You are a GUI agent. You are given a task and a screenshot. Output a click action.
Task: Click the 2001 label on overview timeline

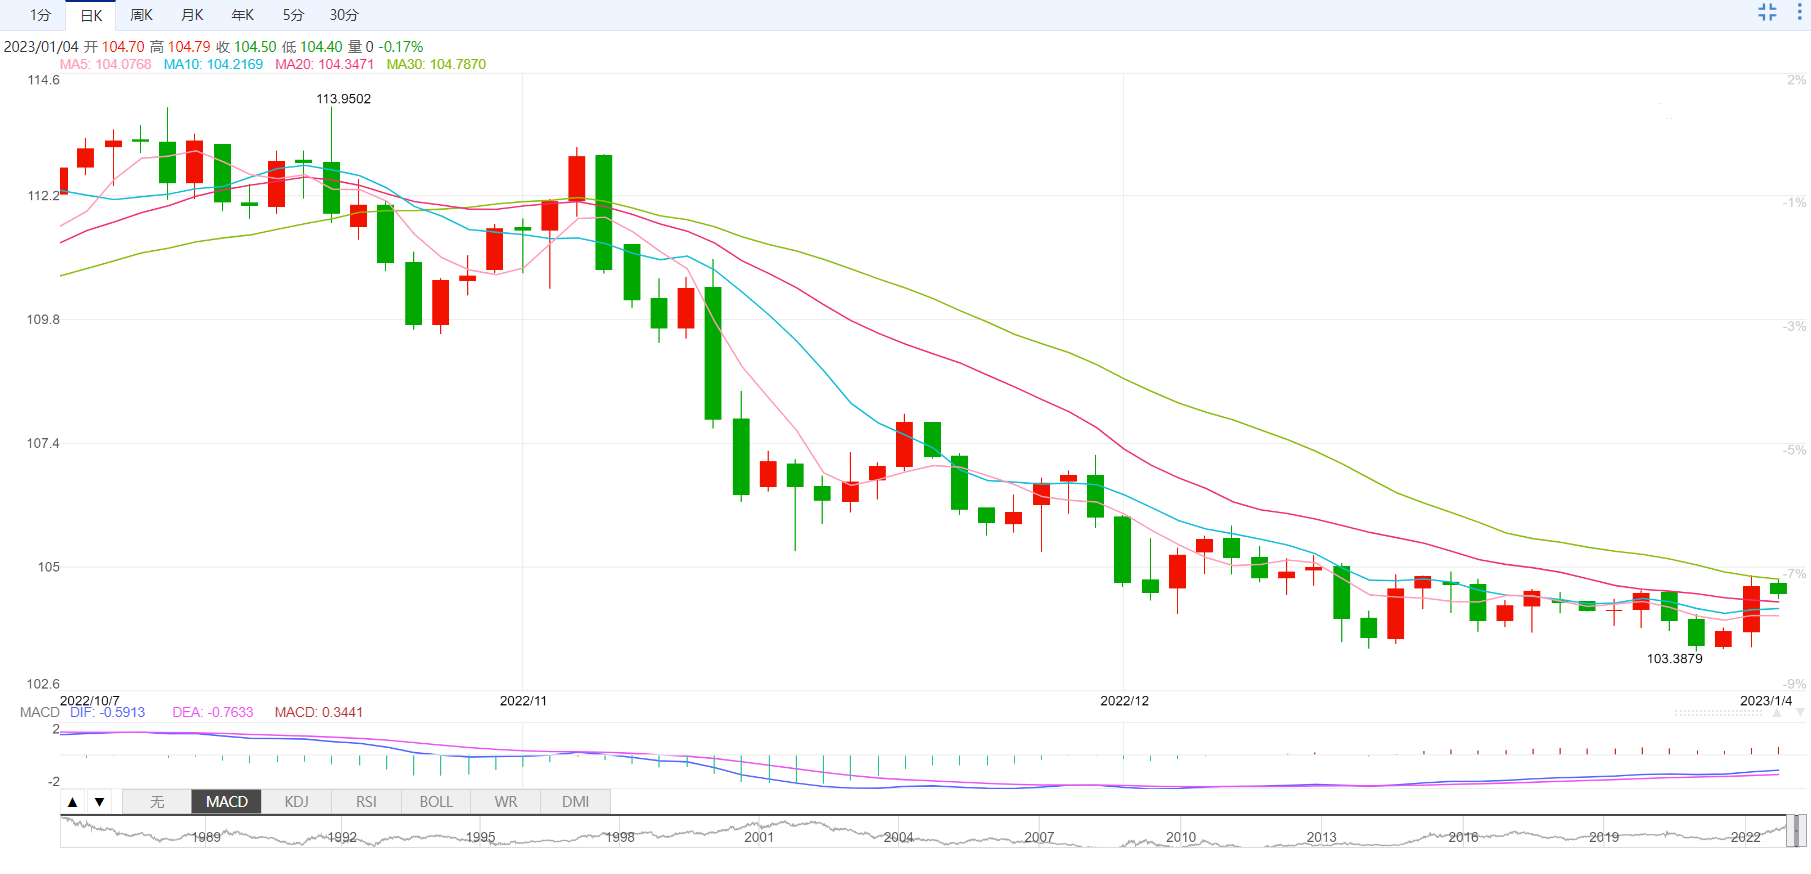[759, 837]
